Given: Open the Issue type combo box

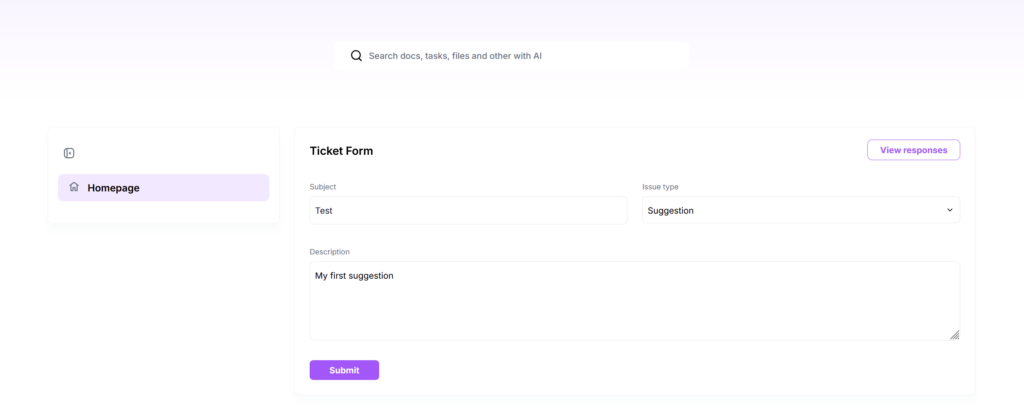Looking at the screenshot, I should [801, 210].
